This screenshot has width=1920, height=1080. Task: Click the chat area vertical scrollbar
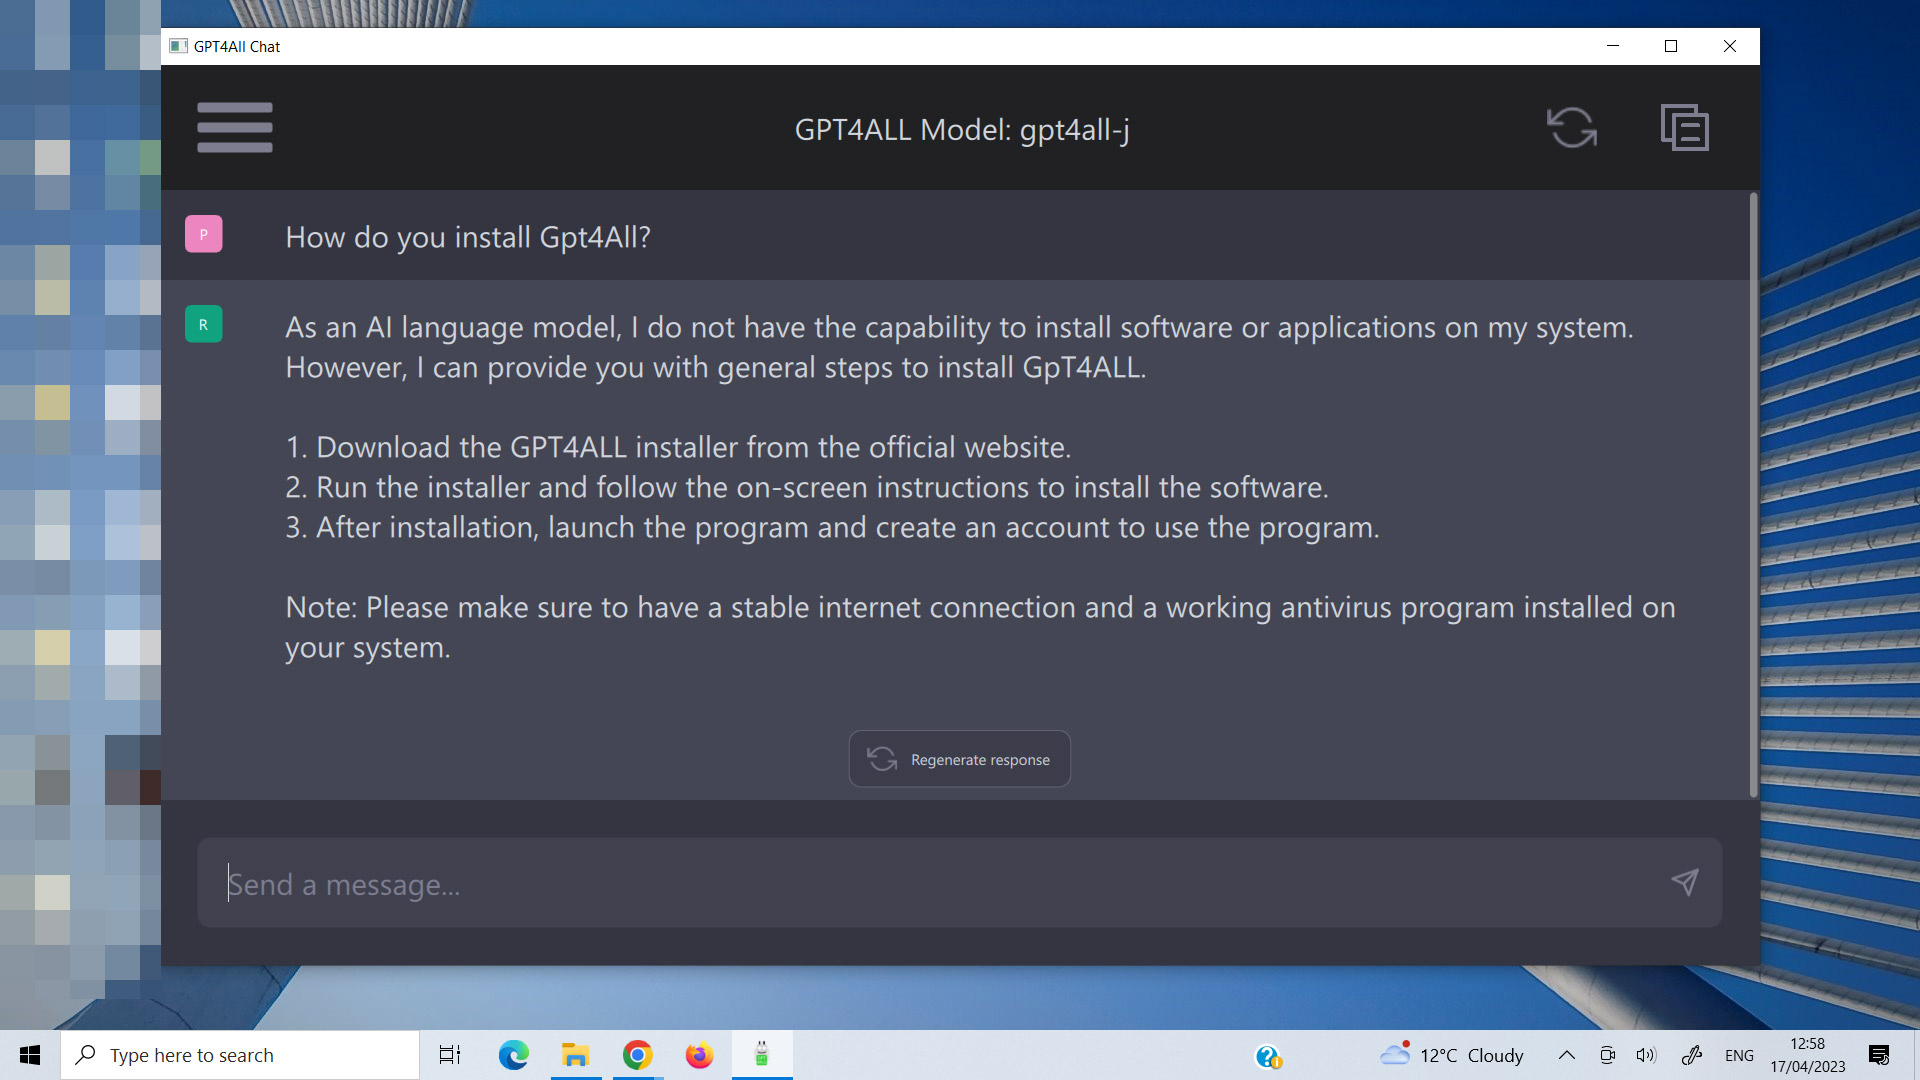pyautogui.click(x=1753, y=495)
